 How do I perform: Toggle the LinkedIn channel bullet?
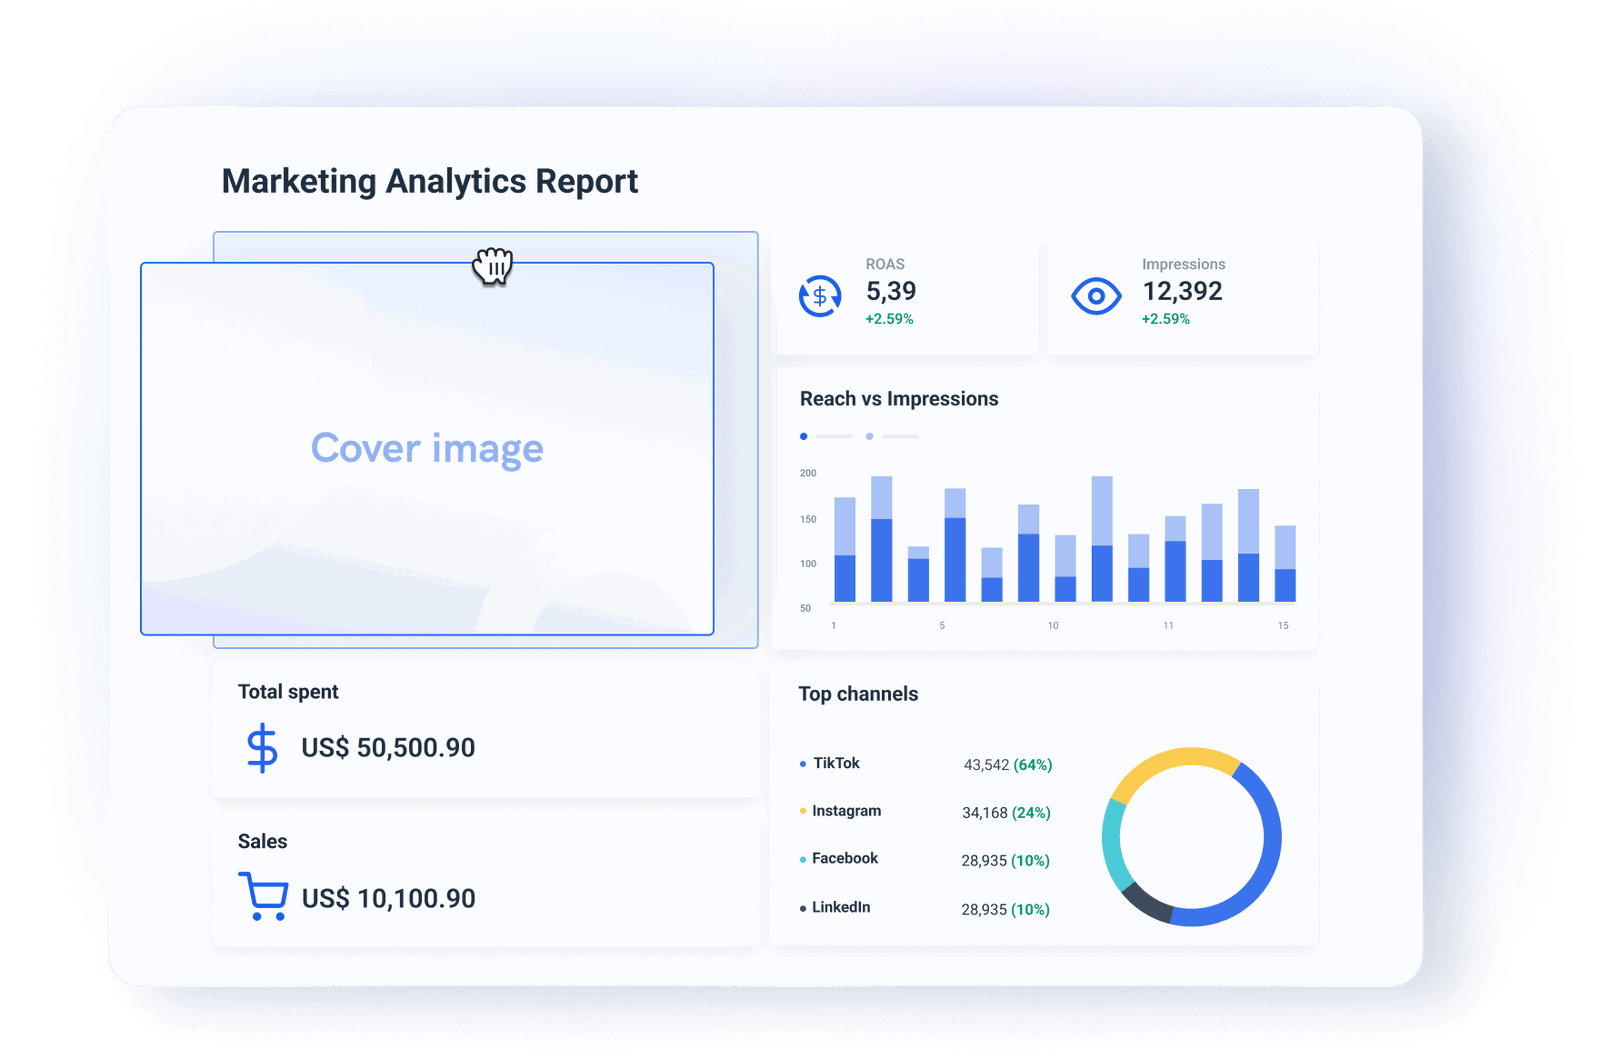801,906
